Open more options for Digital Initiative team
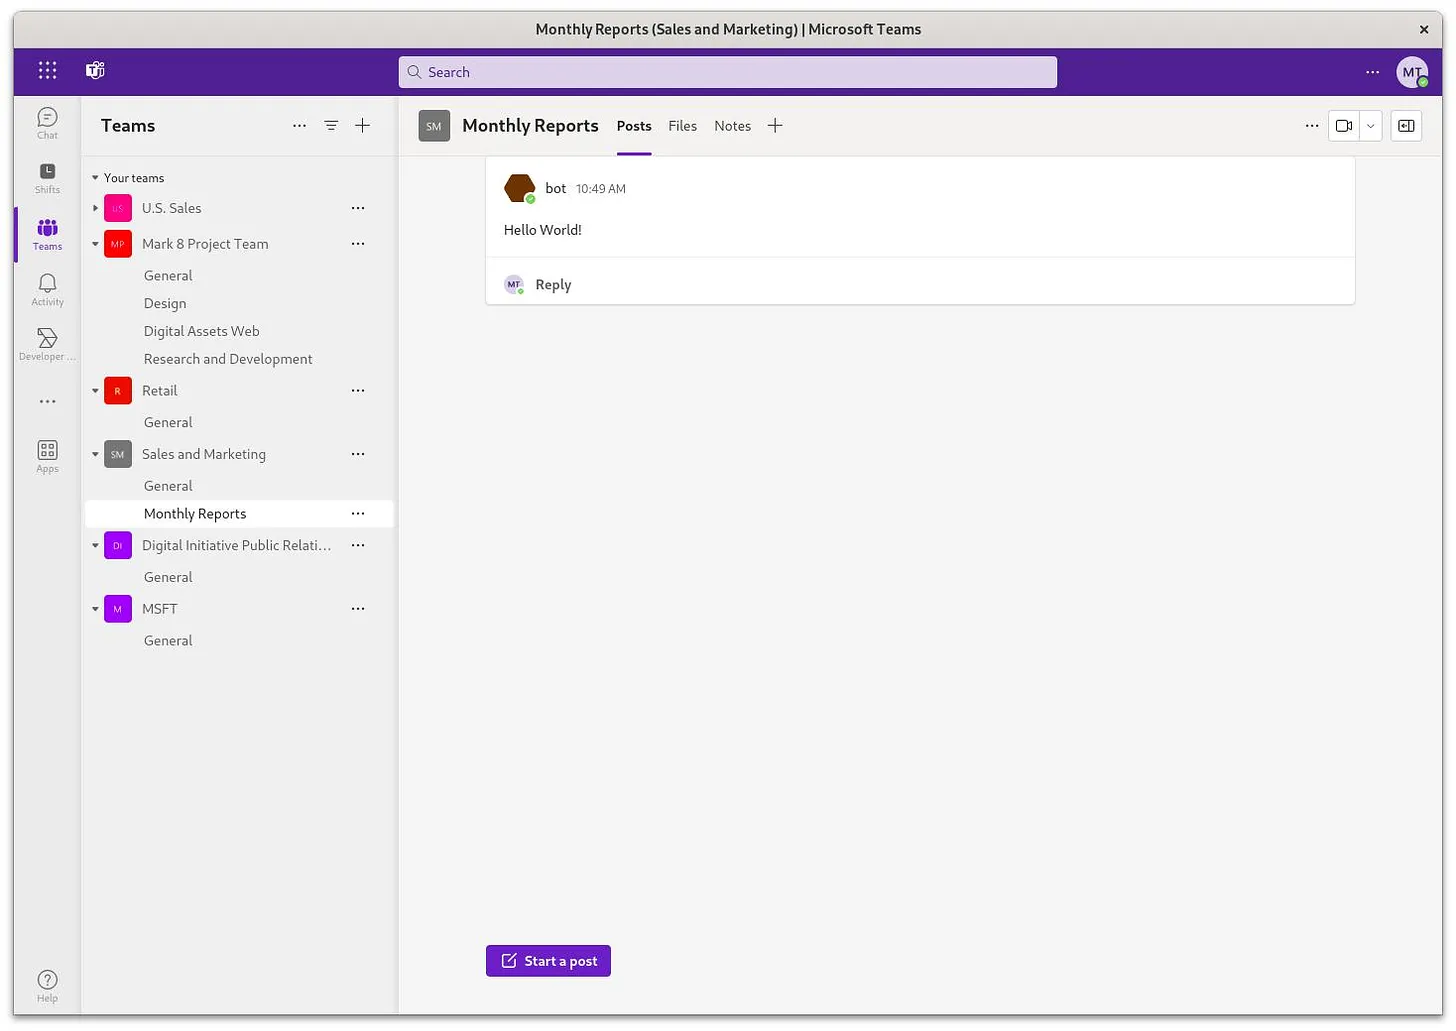 coord(358,546)
